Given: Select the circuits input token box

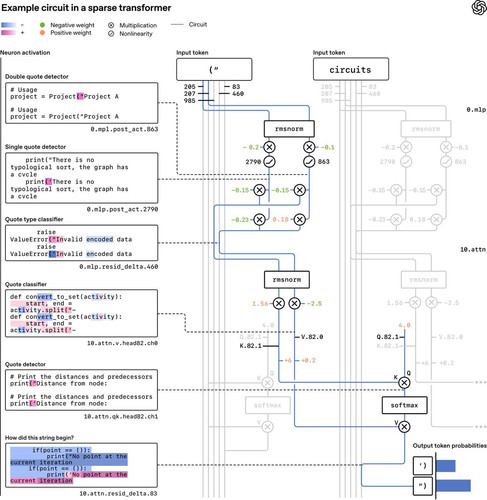Looking at the screenshot, I should click(351, 69).
